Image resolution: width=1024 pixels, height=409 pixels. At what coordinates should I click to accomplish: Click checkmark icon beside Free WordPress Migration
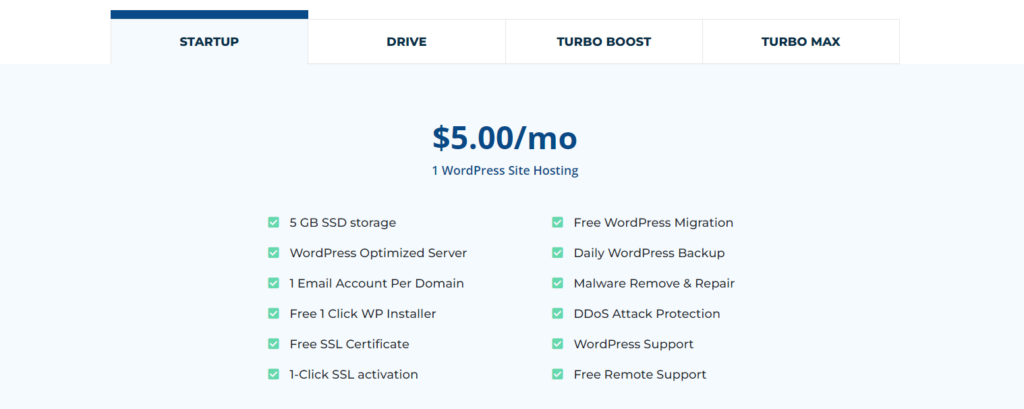coord(557,222)
